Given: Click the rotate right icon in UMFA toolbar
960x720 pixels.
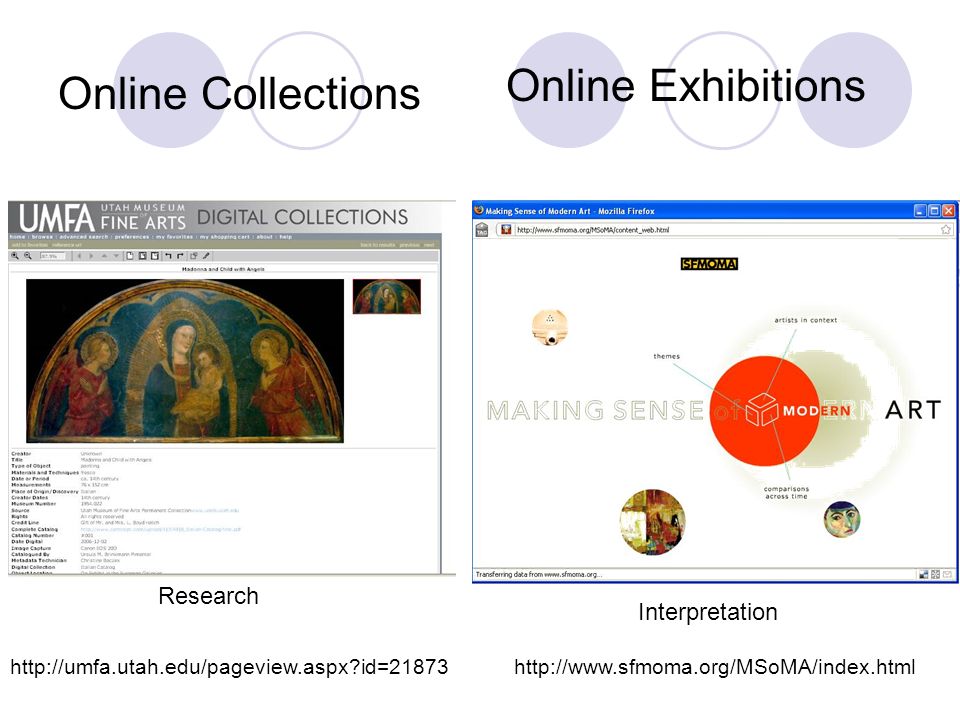Looking at the screenshot, I should click(x=180, y=256).
